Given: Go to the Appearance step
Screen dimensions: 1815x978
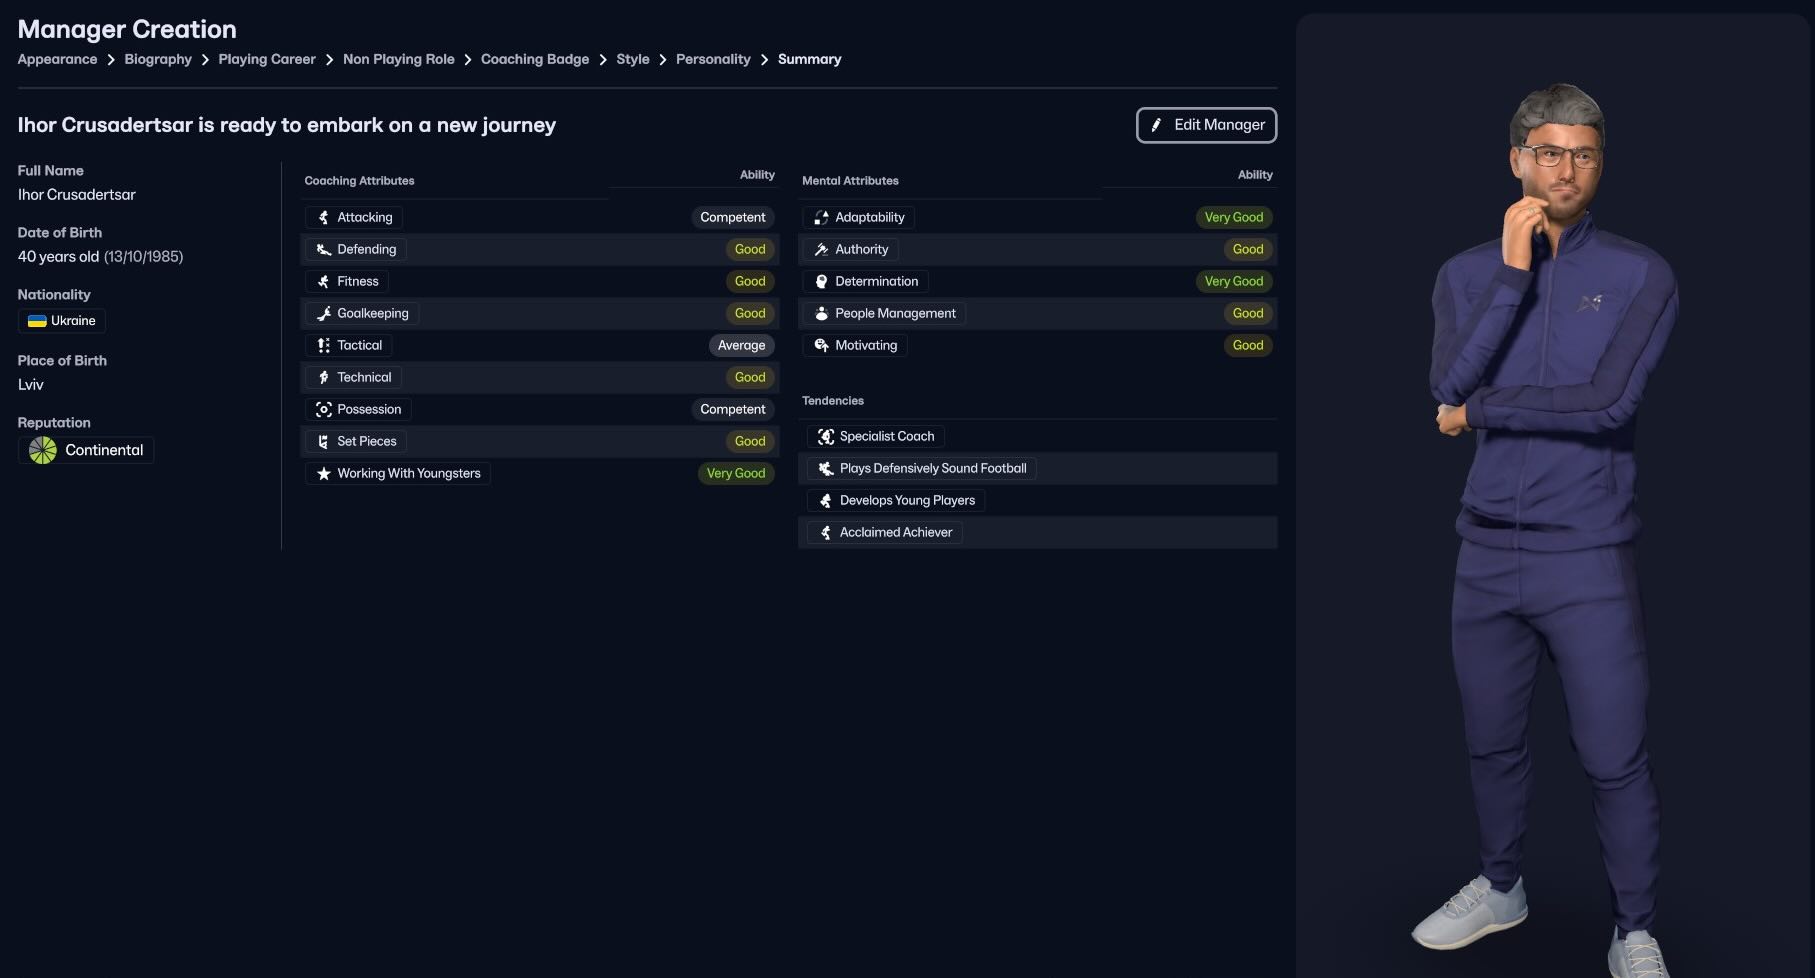Looking at the screenshot, I should click(57, 59).
